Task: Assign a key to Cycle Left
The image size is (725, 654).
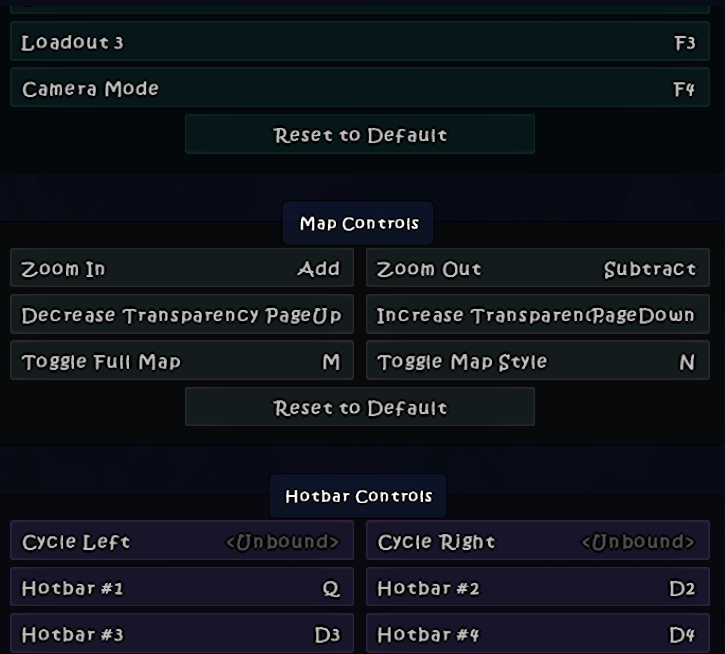Action: click(x=181, y=542)
